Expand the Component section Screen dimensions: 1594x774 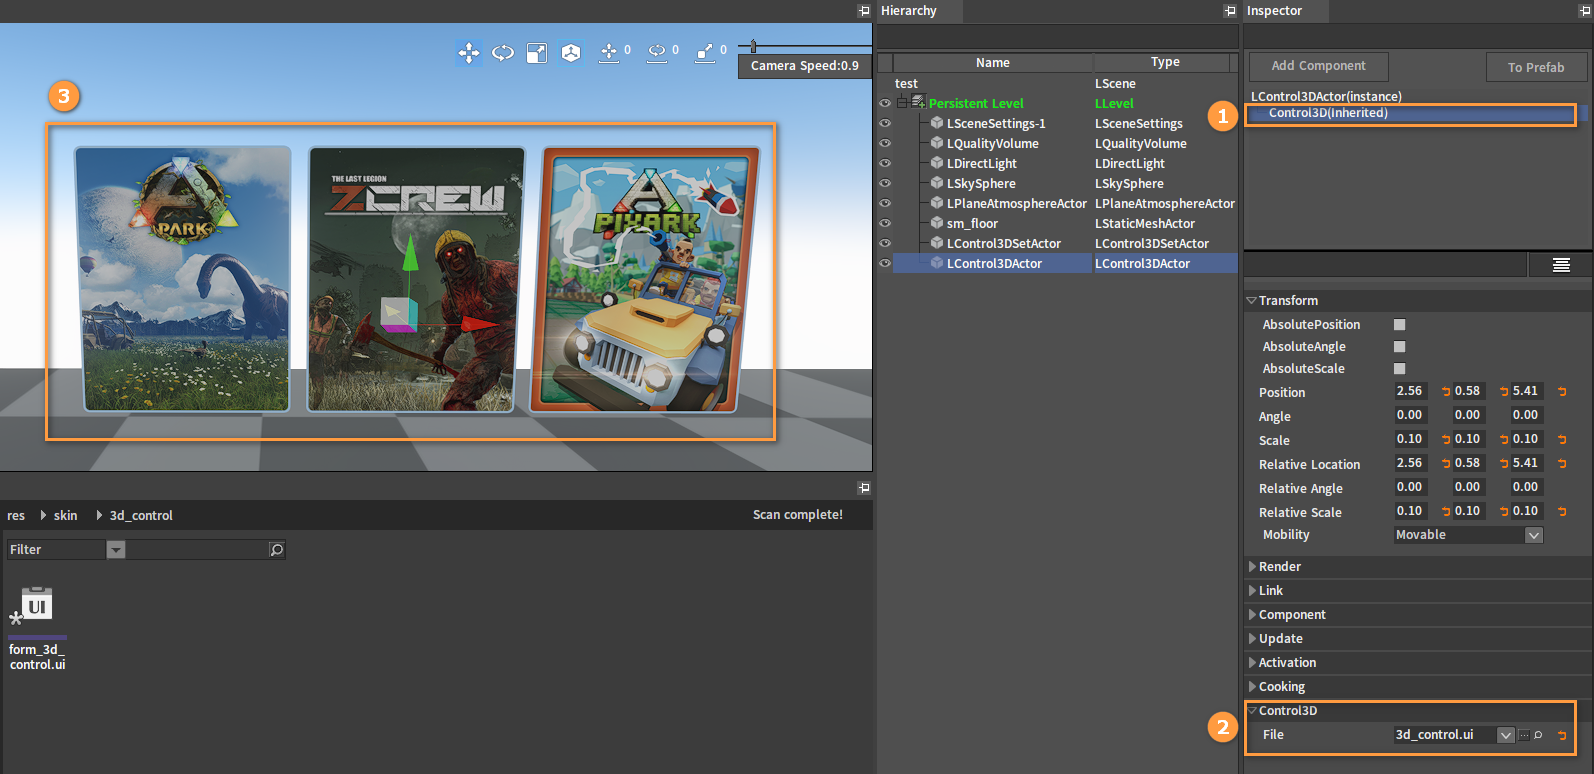tap(1252, 614)
